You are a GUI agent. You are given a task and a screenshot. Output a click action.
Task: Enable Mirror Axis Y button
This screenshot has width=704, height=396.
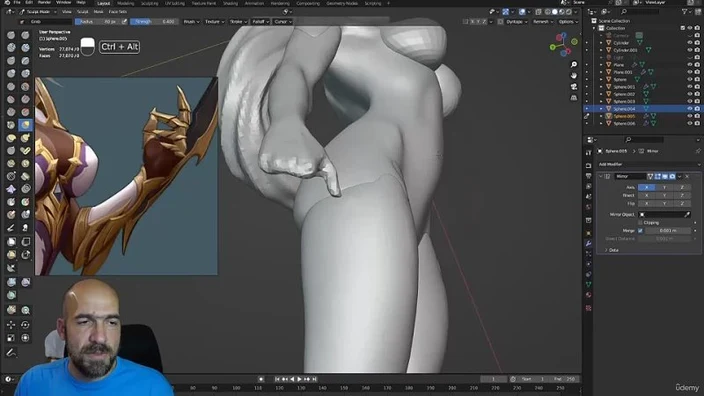(x=664, y=187)
